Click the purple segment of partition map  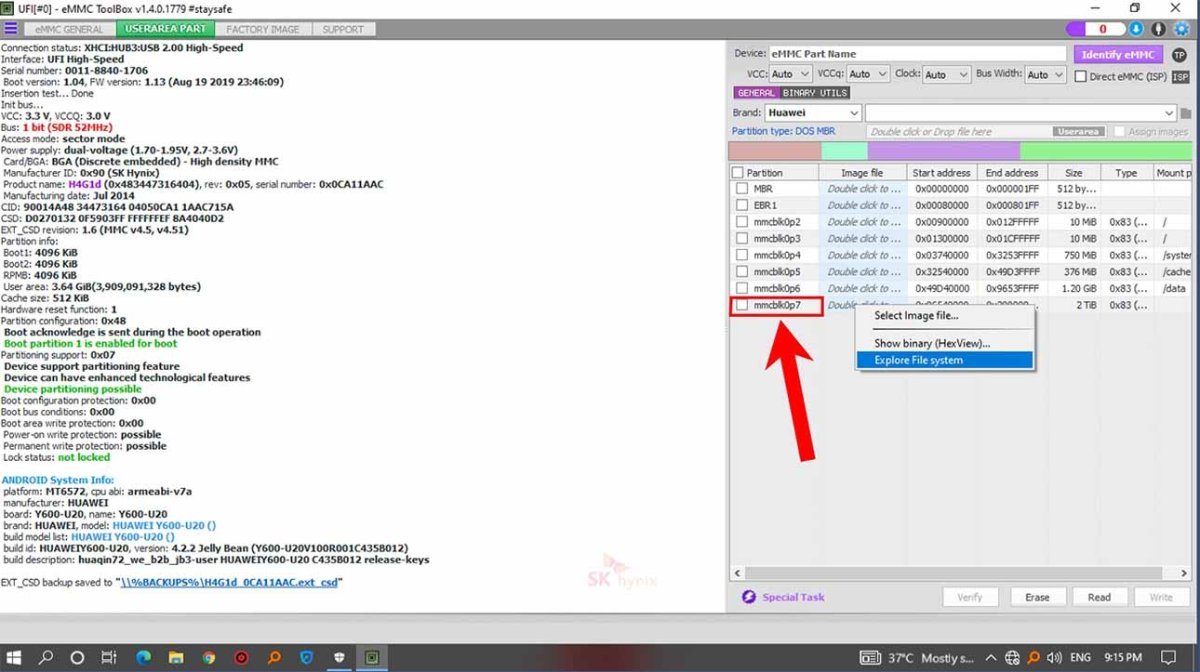(x=943, y=151)
